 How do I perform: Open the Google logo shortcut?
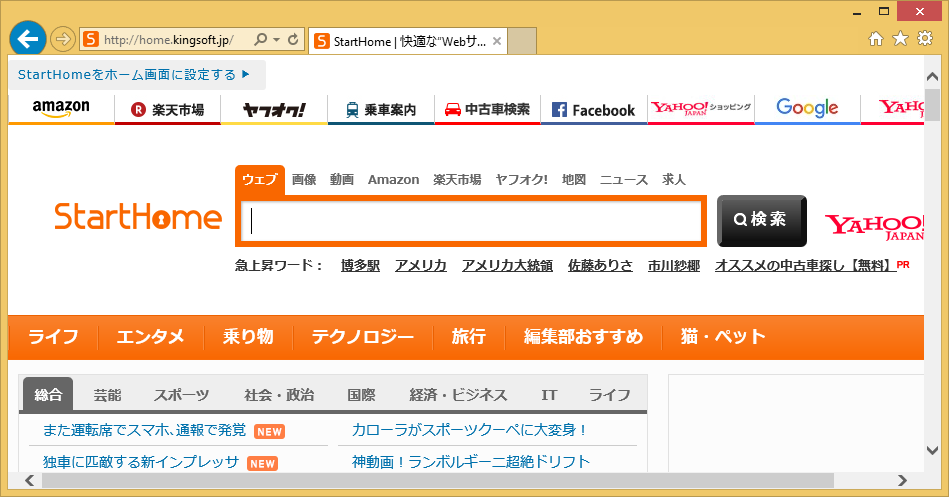(x=807, y=109)
